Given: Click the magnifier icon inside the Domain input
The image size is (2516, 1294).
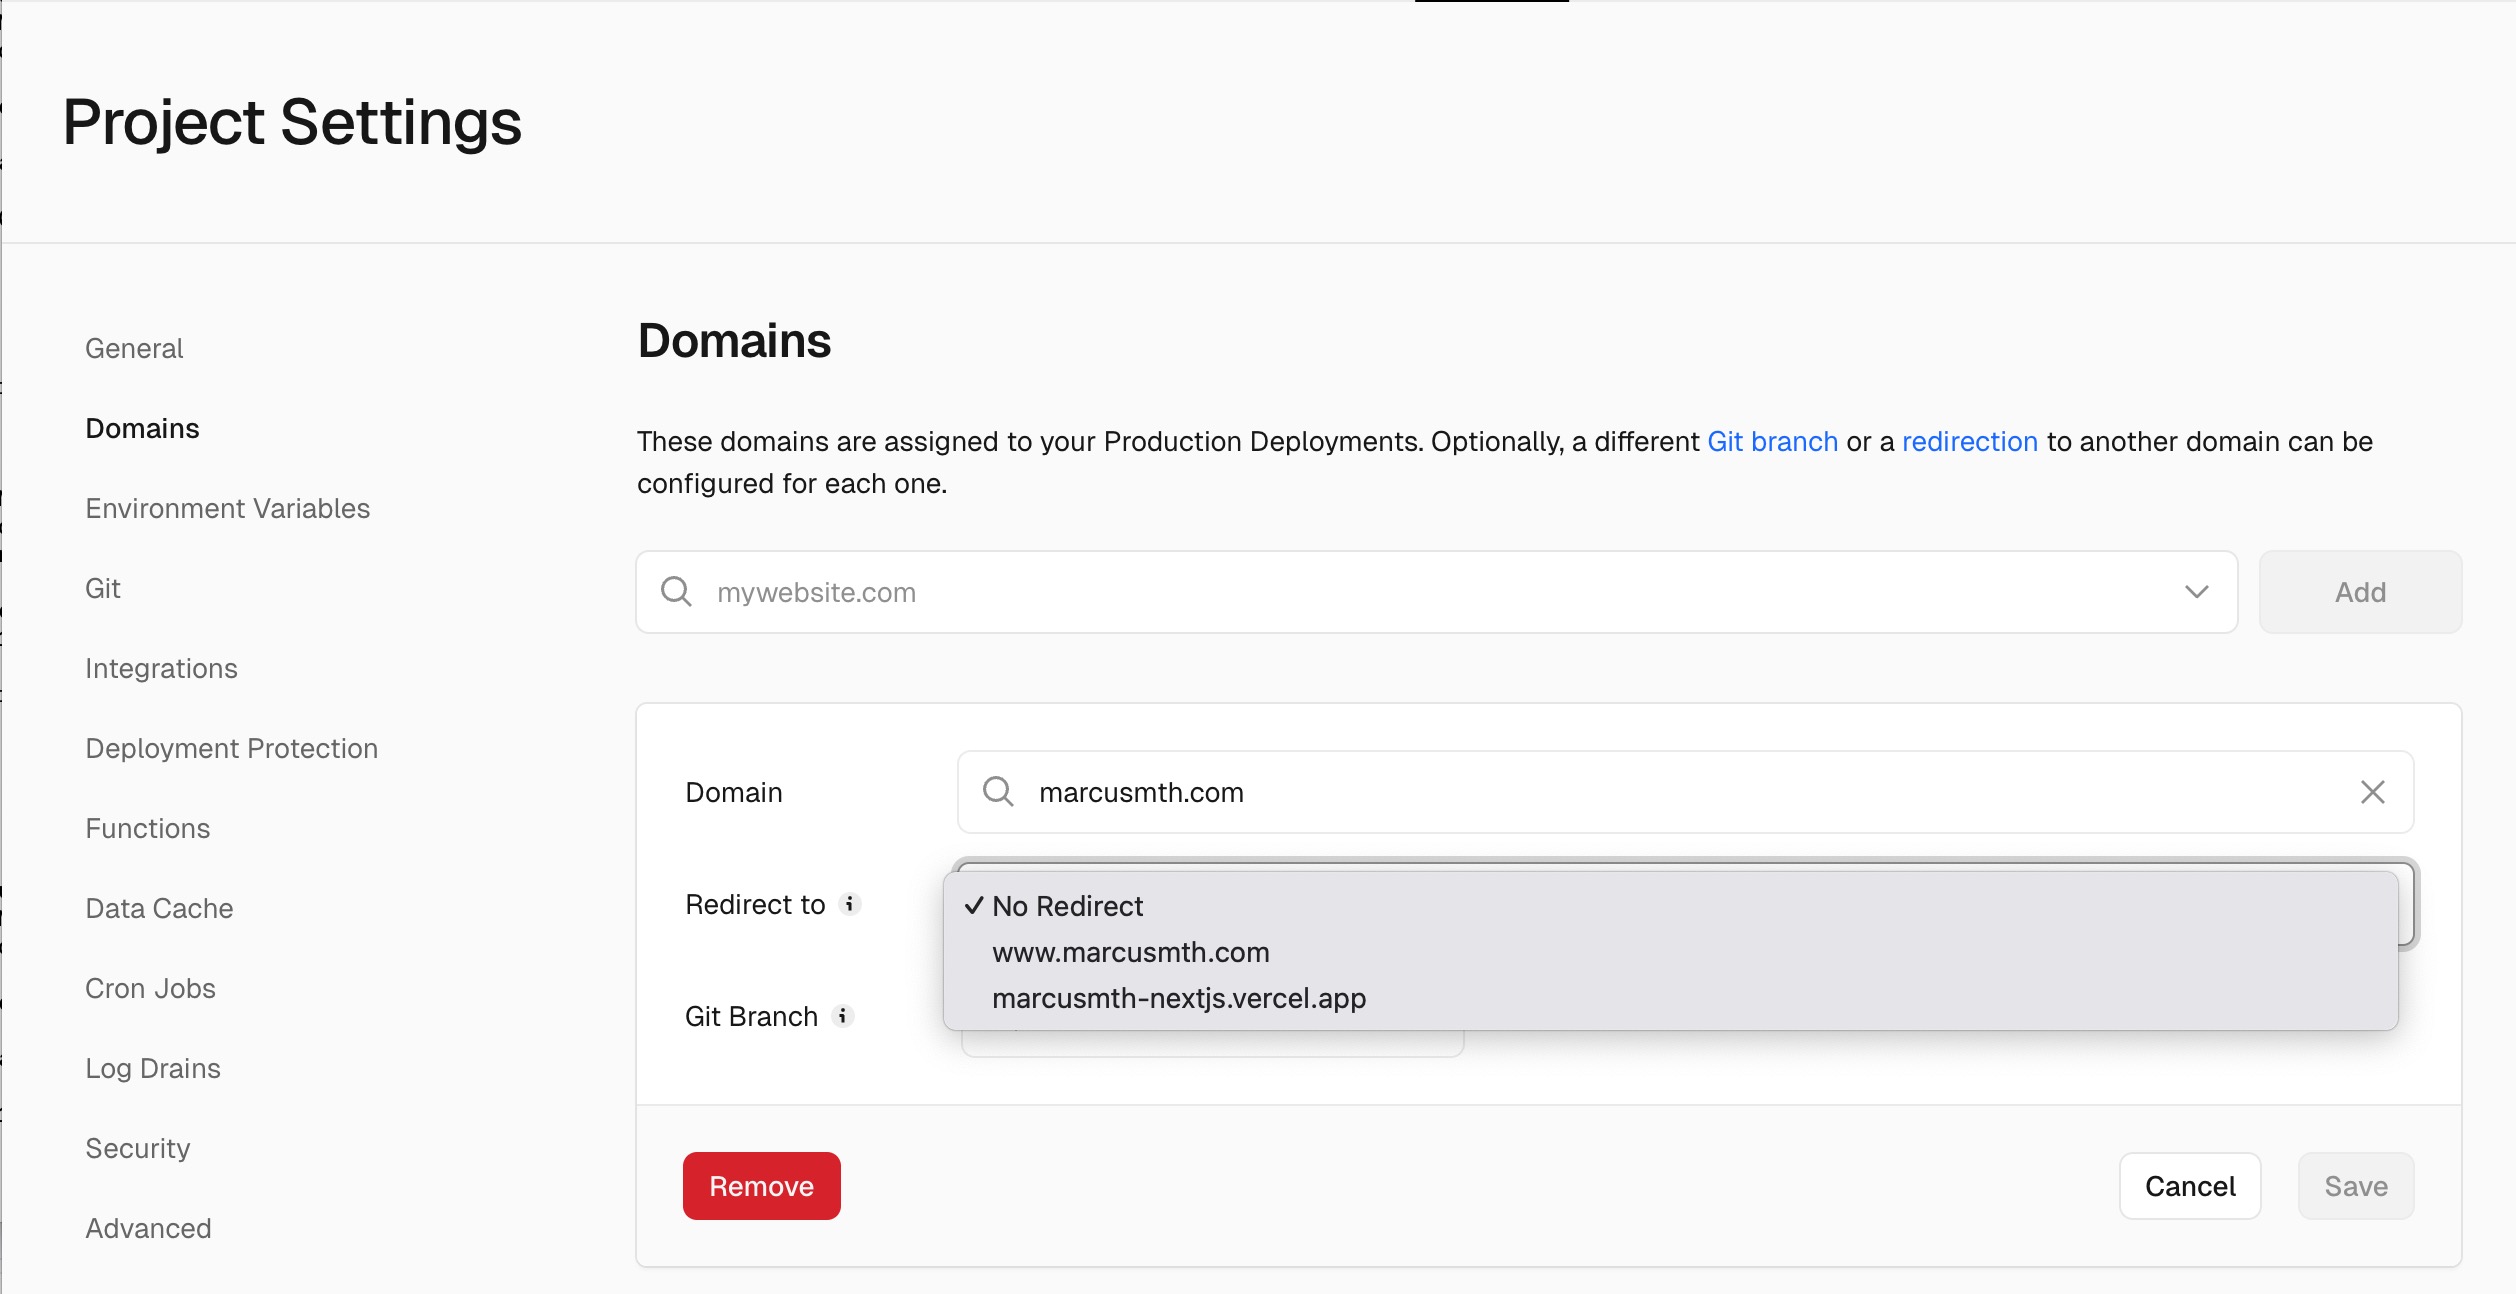Looking at the screenshot, I should pyautogui.click(x=997, y=792).
